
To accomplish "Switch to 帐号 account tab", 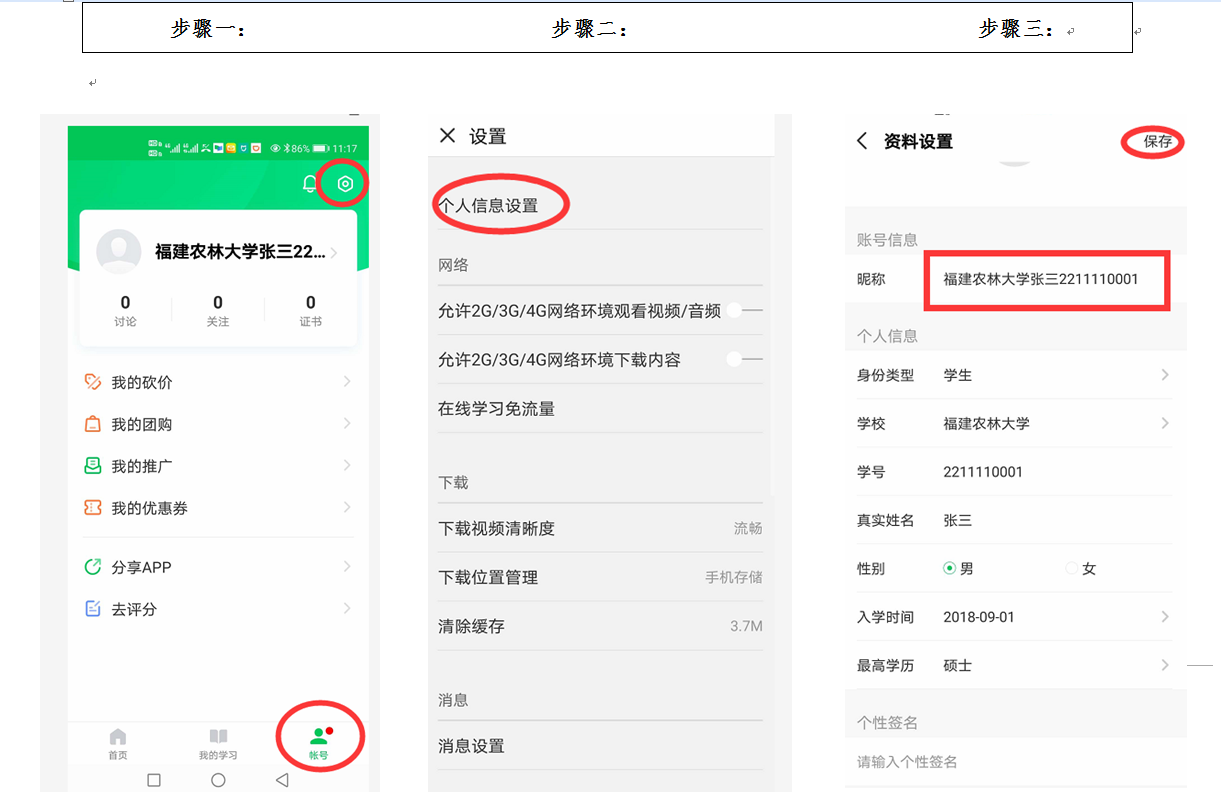I will 318,744.
